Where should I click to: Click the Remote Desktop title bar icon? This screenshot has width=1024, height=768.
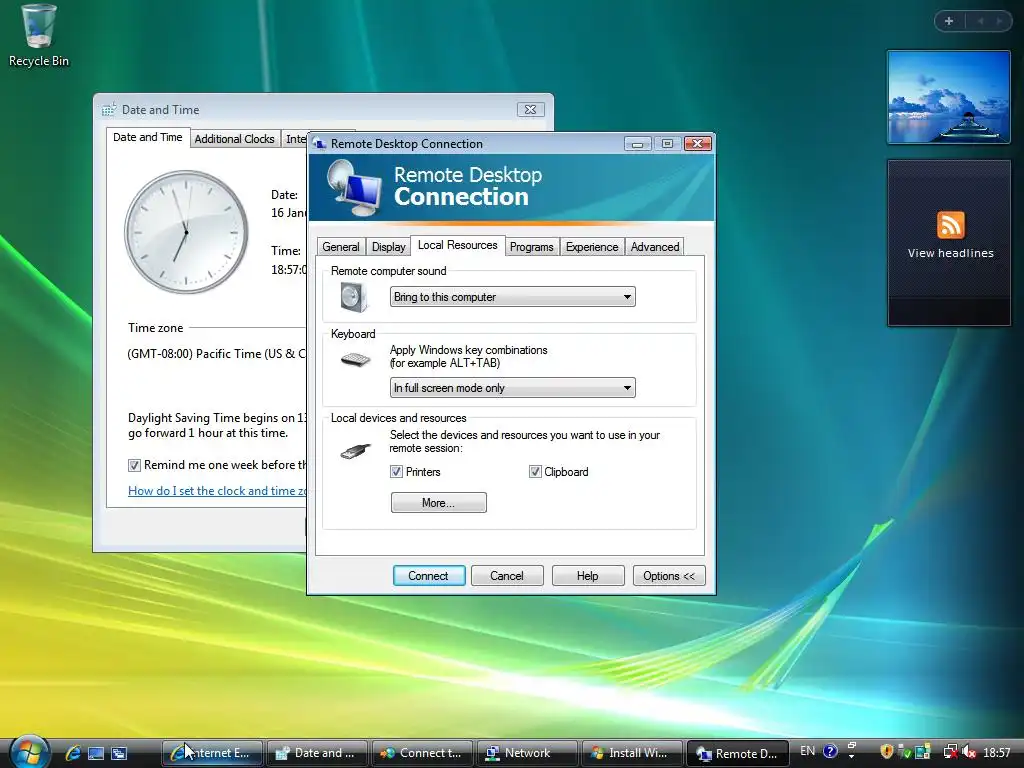(319, 144)
